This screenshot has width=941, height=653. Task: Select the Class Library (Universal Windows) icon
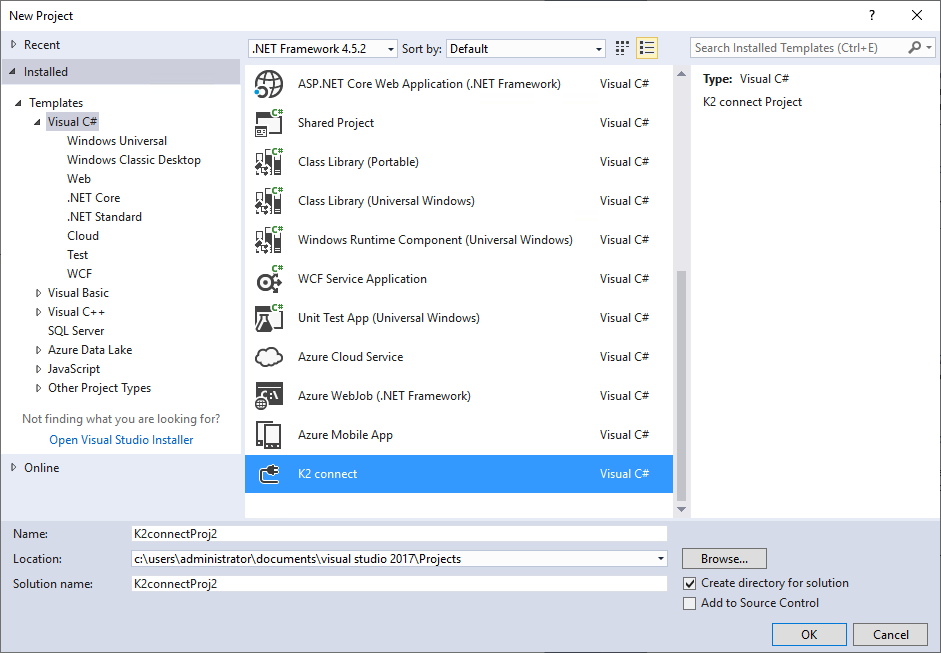(x=268, y=201)
